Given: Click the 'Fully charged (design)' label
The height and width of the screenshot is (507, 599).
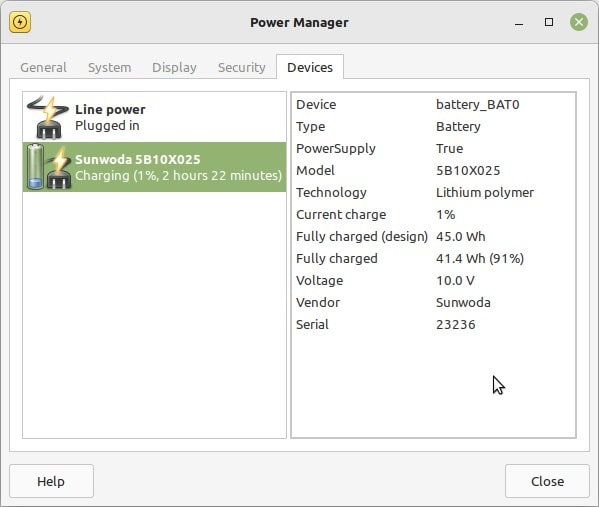Looking at the screenshot, I should [362, 236].
